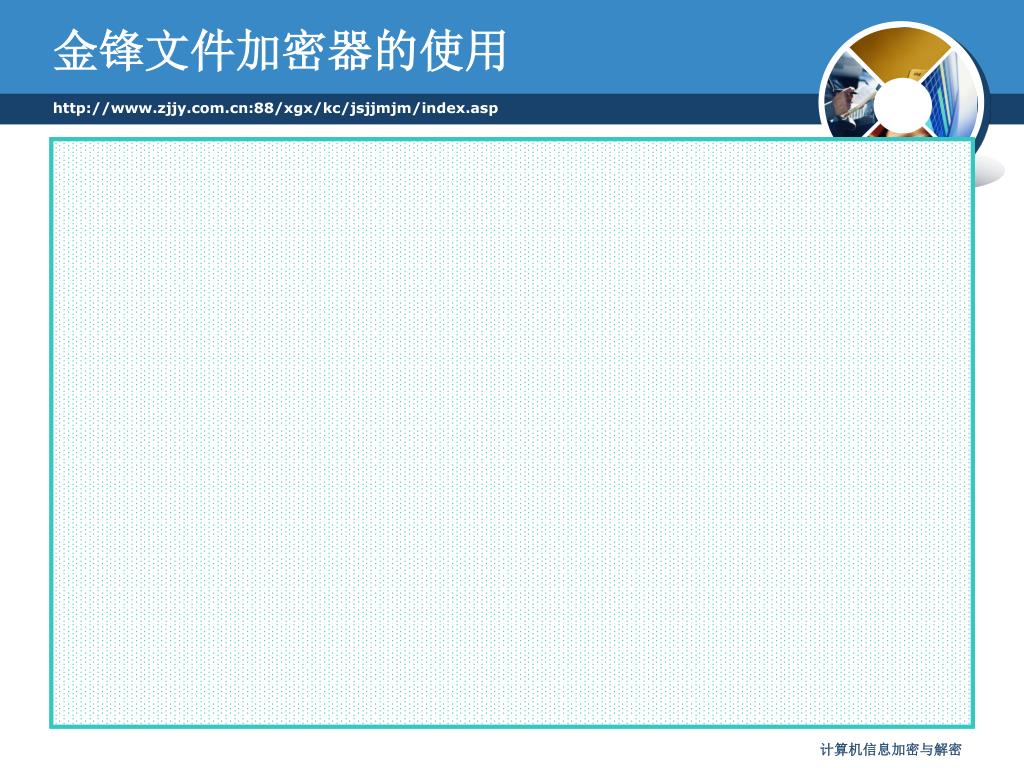
Task: Click the footer text 计算机信息加密与解密
Action: 890,749
